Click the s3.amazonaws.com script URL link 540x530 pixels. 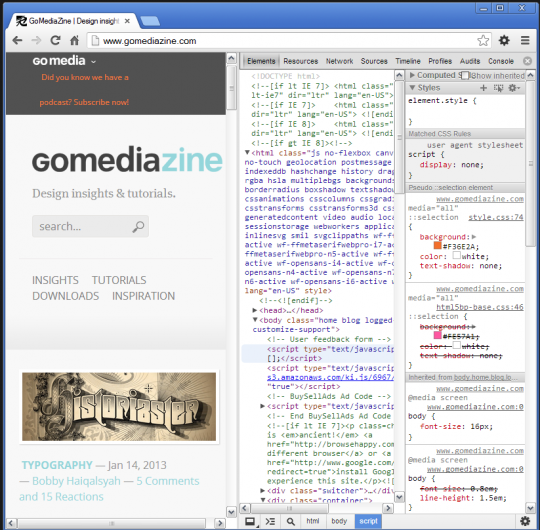(x=330, y=377)
